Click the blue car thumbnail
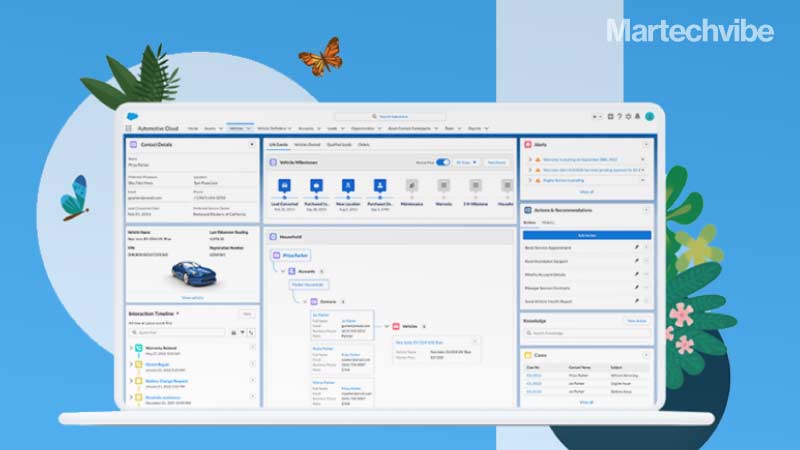The image size is (800, 450). coord(194,273)
